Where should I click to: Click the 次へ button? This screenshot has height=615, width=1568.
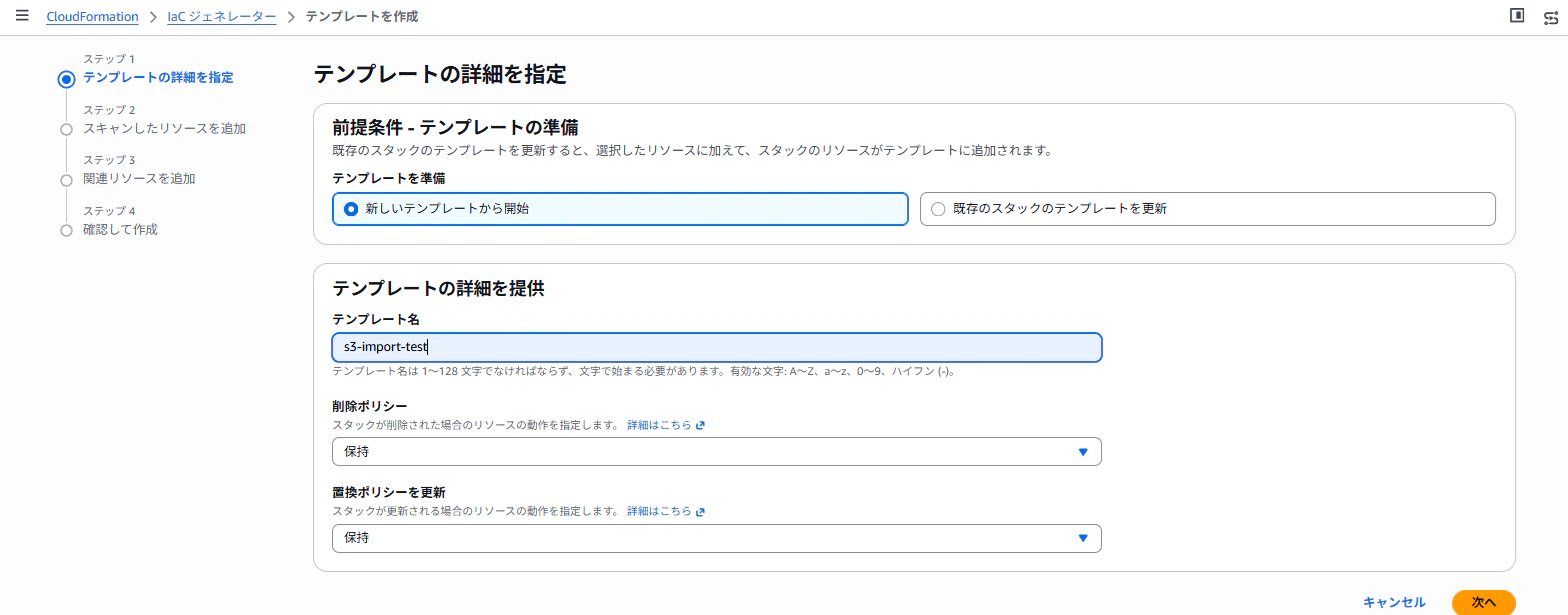pos(1483,602)
